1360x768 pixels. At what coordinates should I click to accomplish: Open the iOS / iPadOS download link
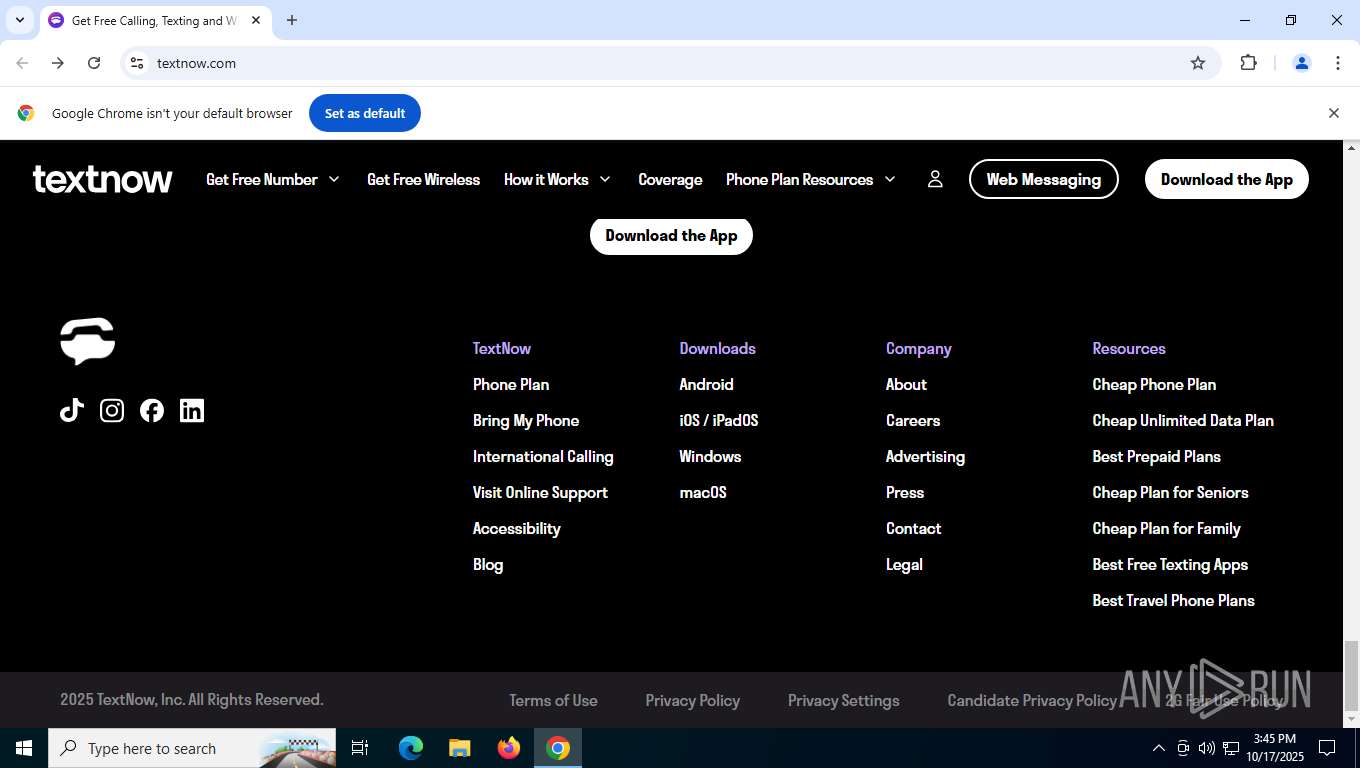pyautogui.click(x=719, y=420)
